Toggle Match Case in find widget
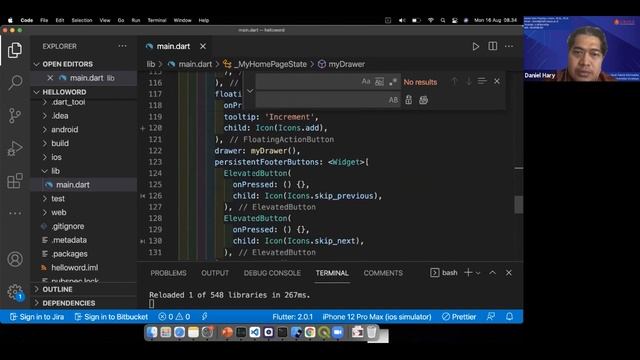 coord(366,82)
